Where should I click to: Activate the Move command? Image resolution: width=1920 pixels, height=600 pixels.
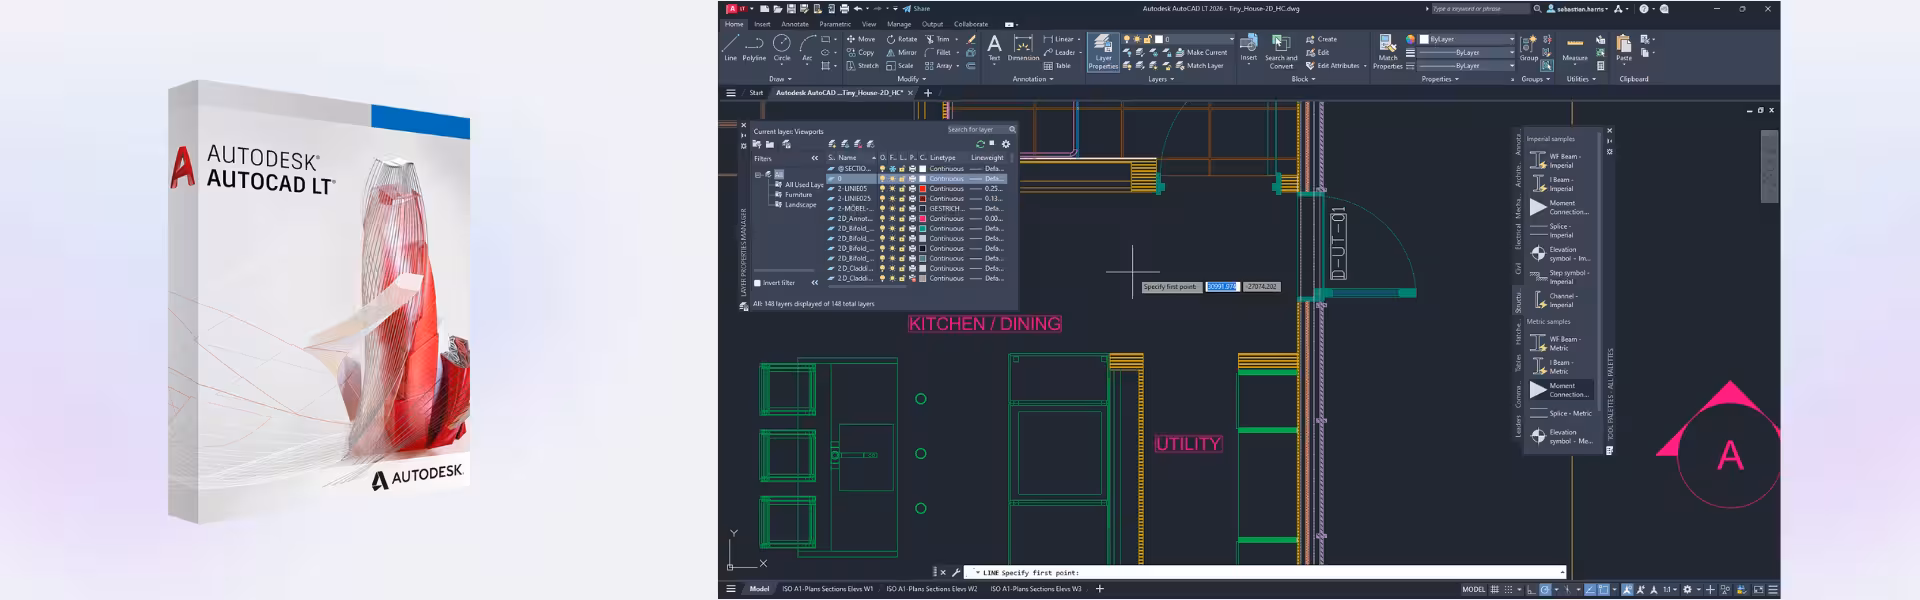tap(860, 39)
